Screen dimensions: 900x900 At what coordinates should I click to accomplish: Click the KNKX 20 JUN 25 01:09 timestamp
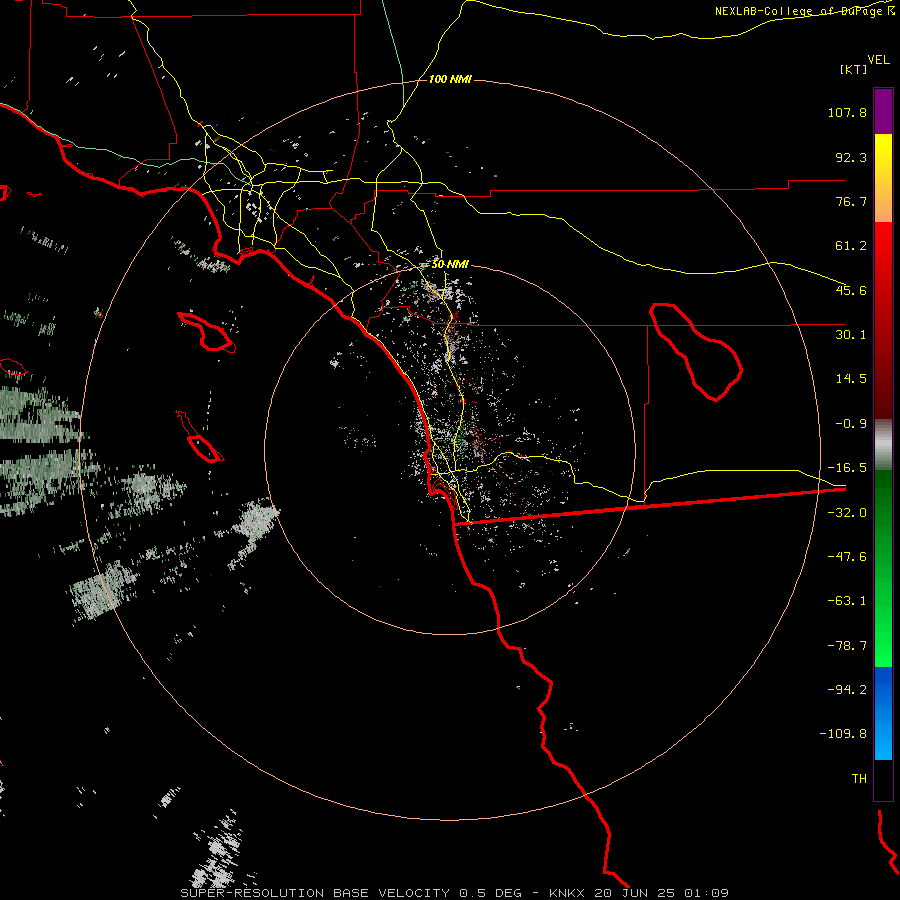[639, 893]
